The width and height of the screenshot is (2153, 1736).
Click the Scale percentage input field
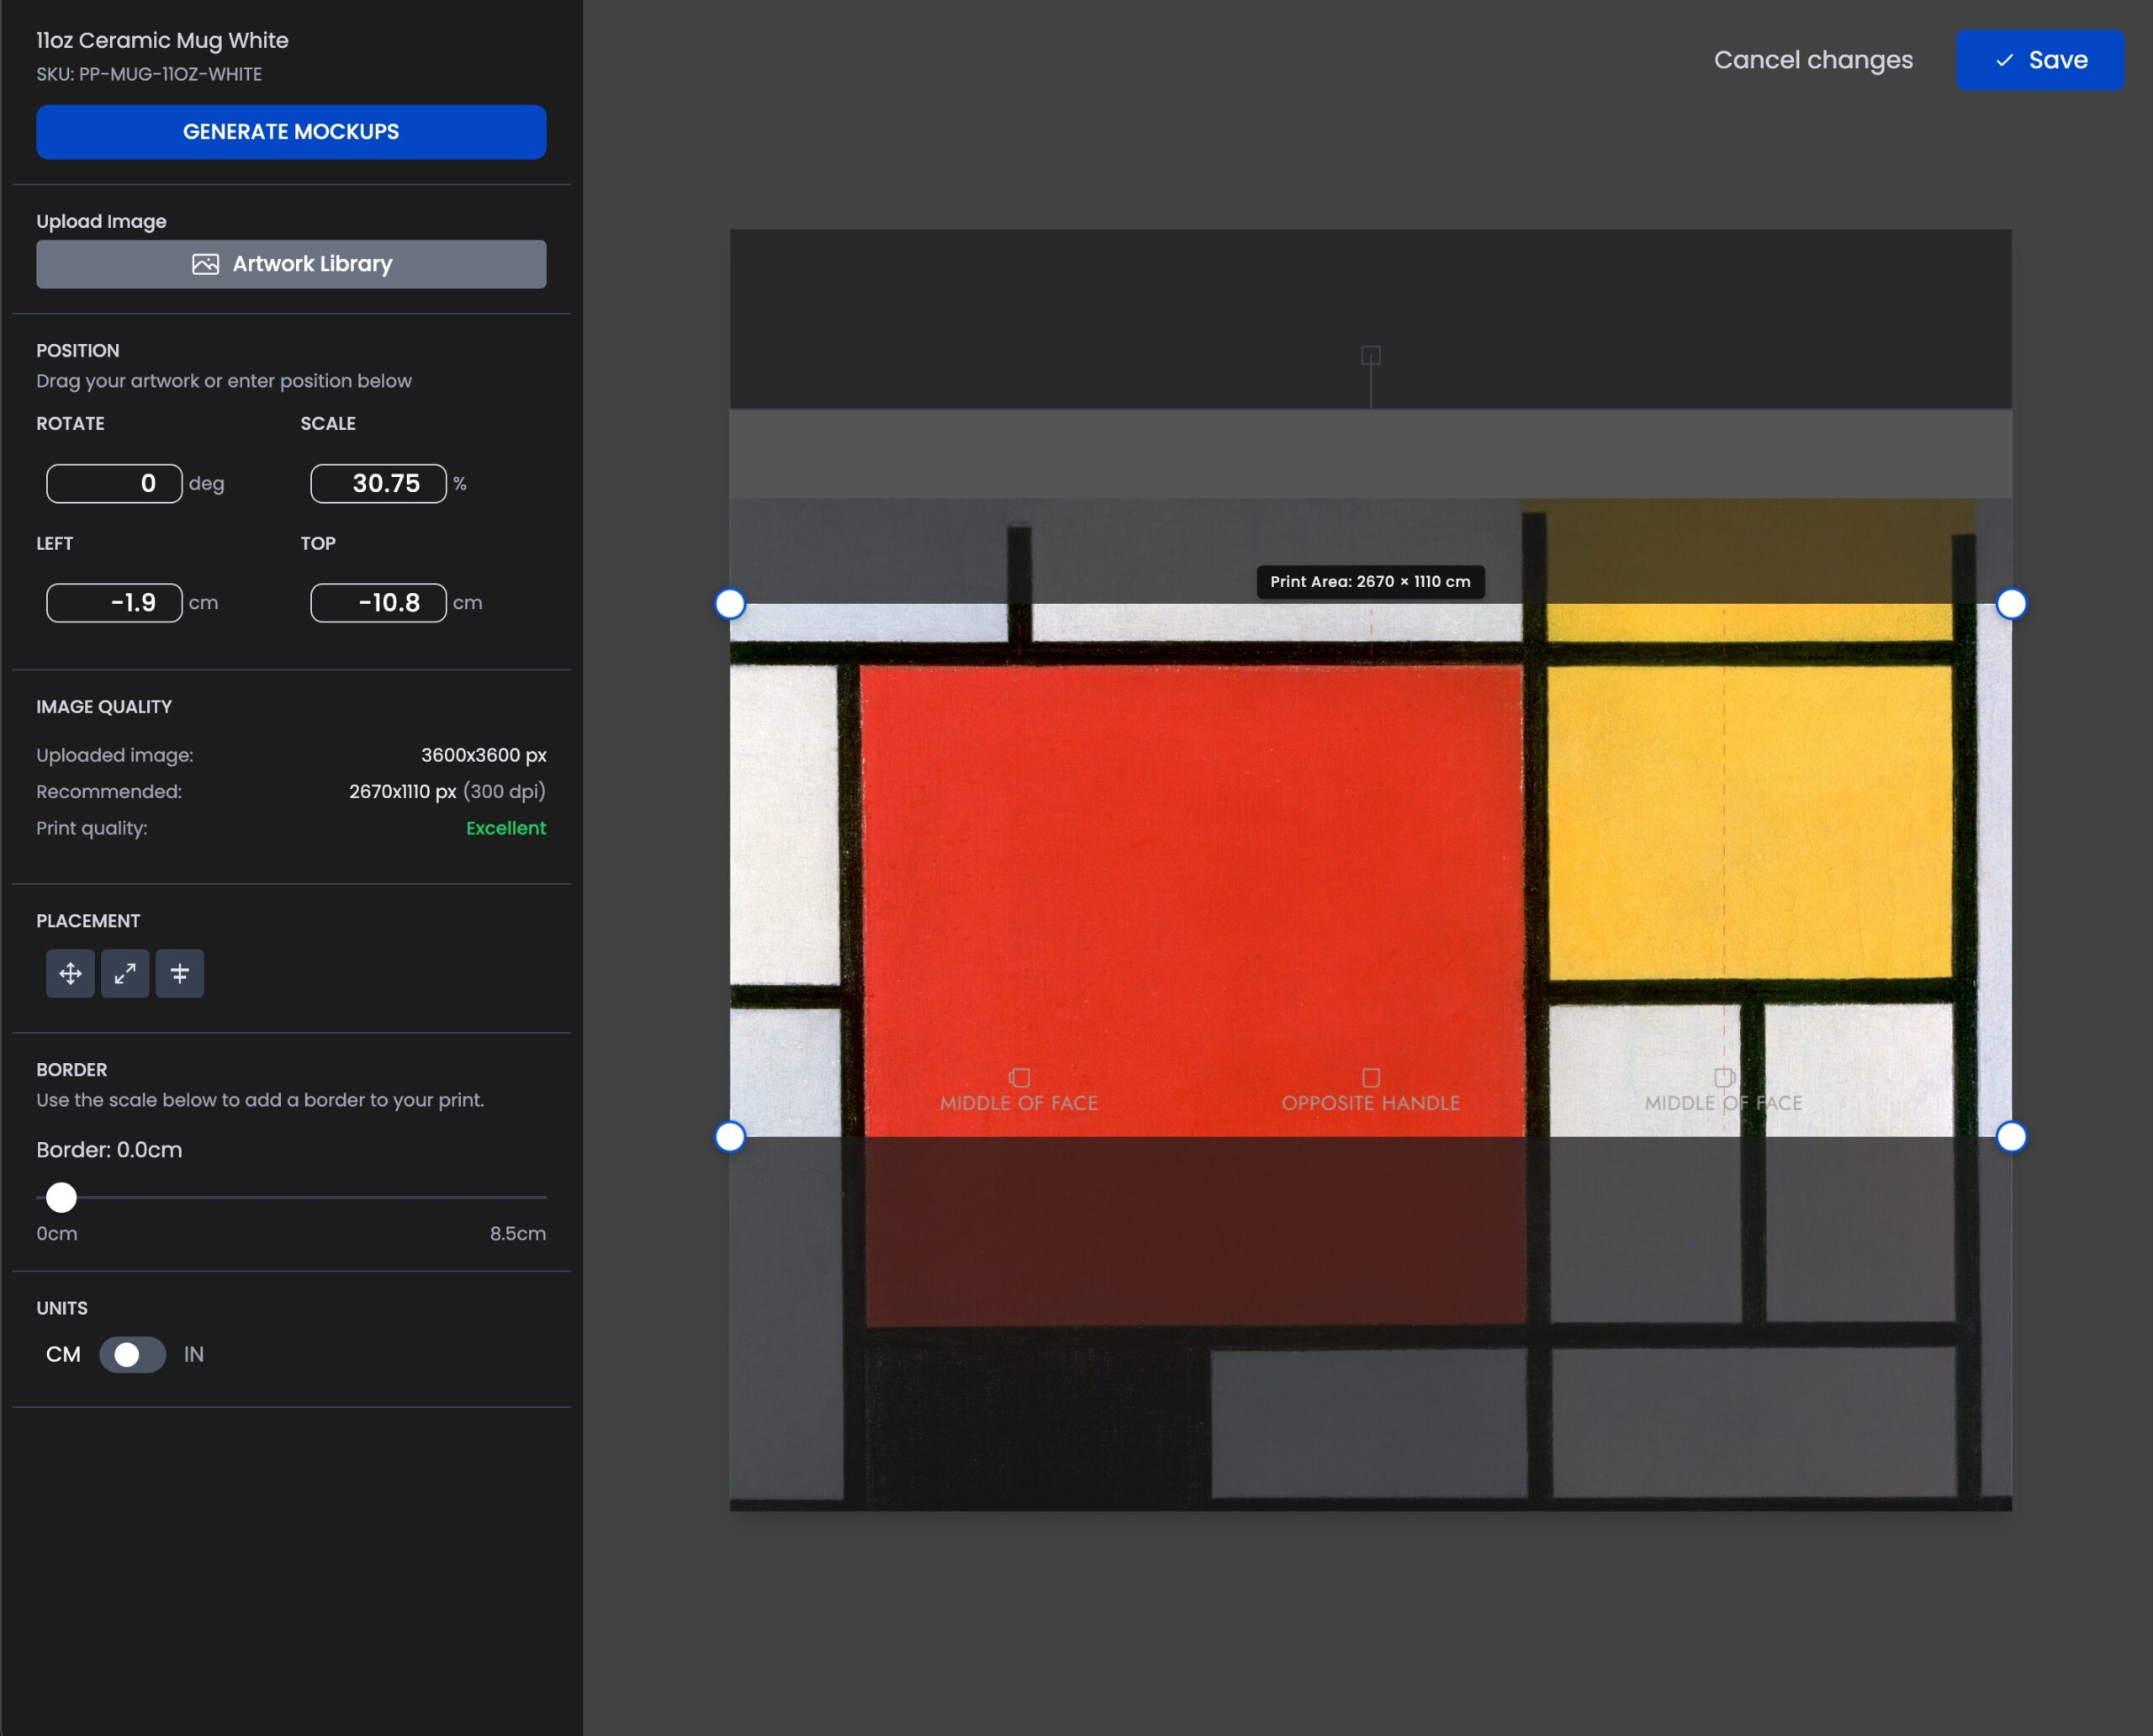tap(378, 484)
